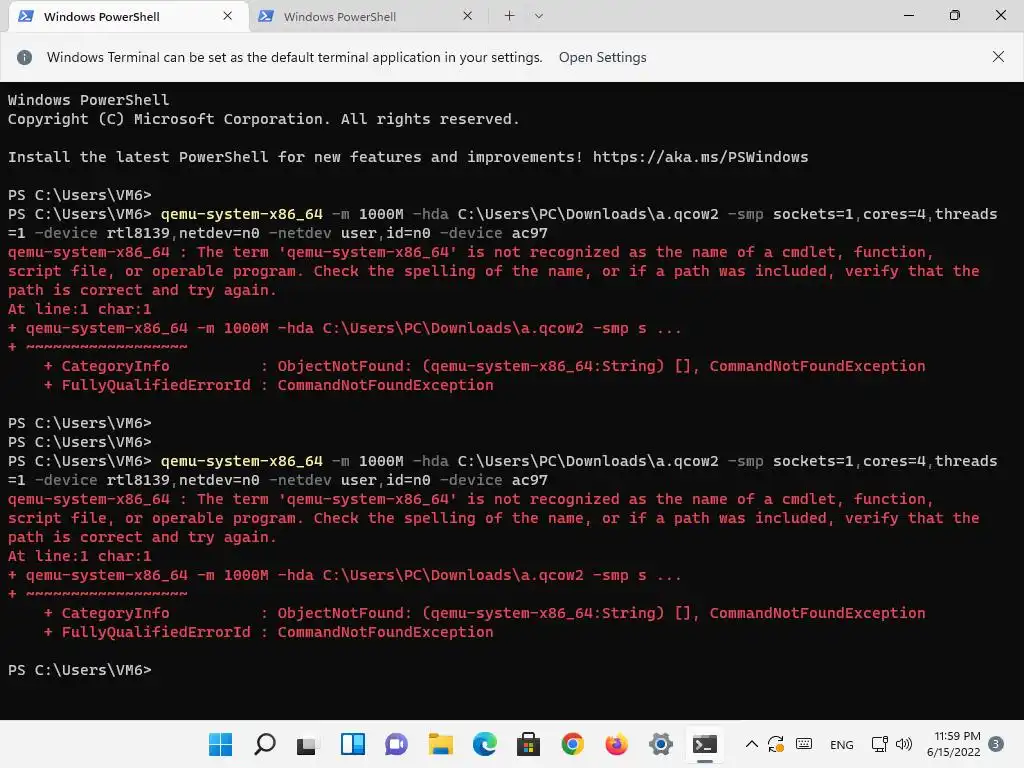Open File Explorer from the taskbar
This screenshot has height=768, width=1024.
tap(441, 744)
